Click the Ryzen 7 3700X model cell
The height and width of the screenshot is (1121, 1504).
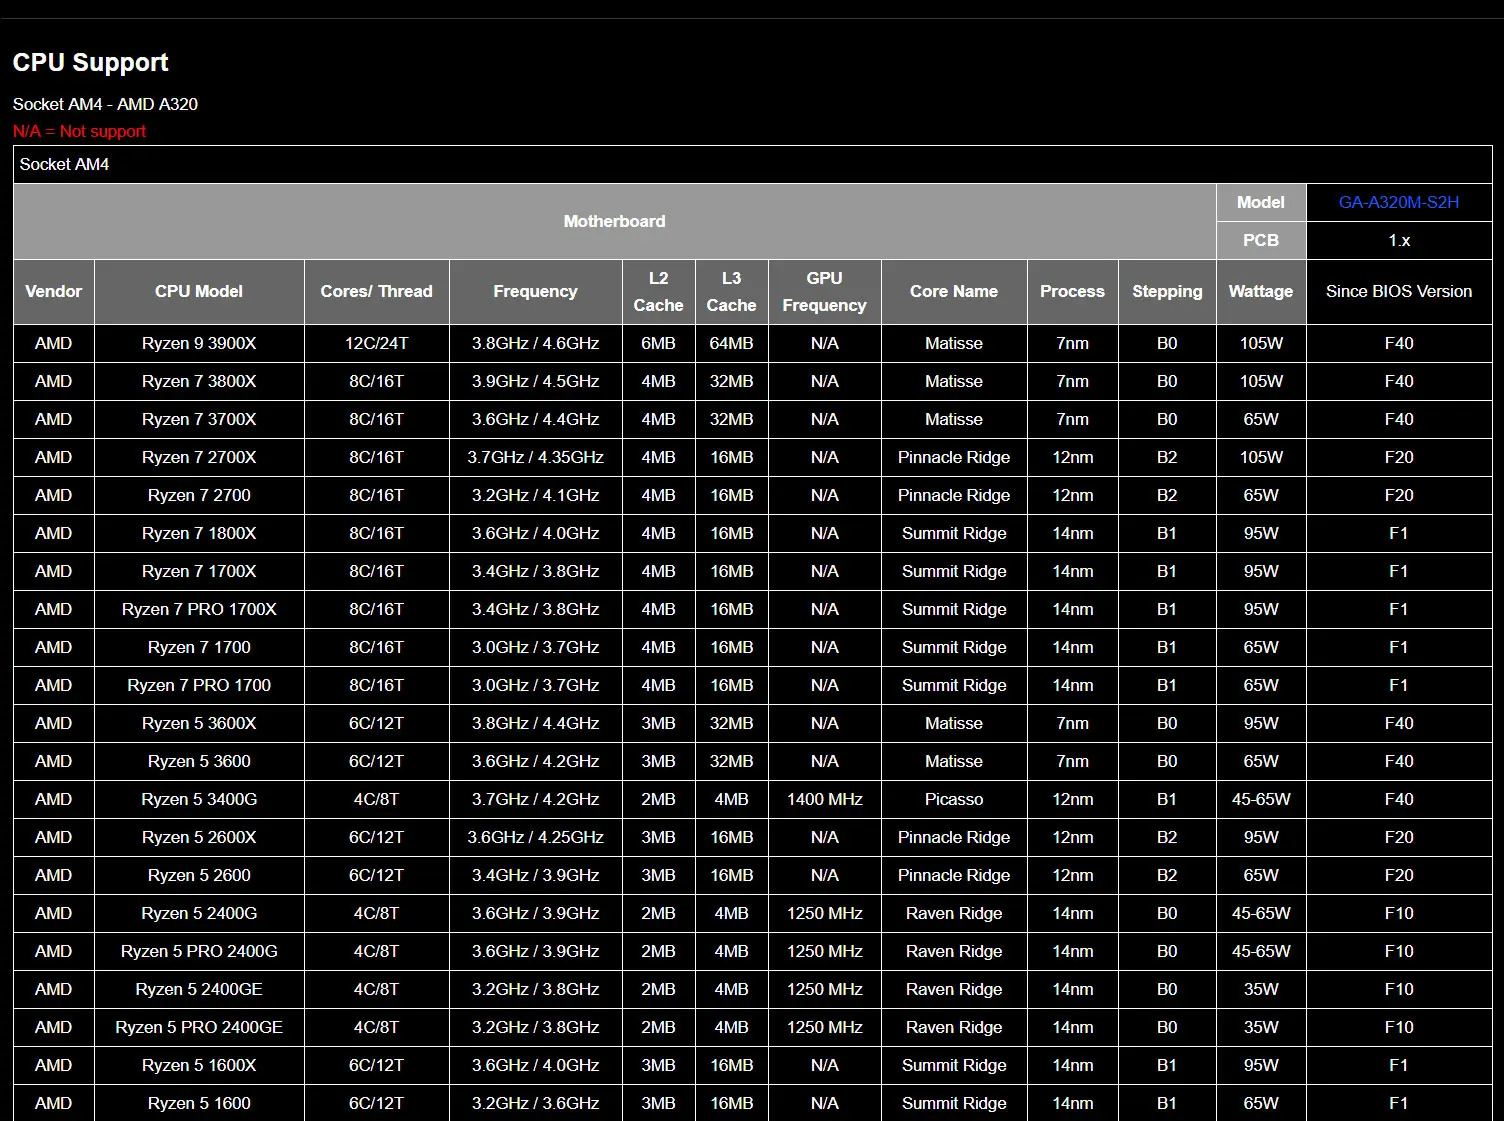click(199, 419)
